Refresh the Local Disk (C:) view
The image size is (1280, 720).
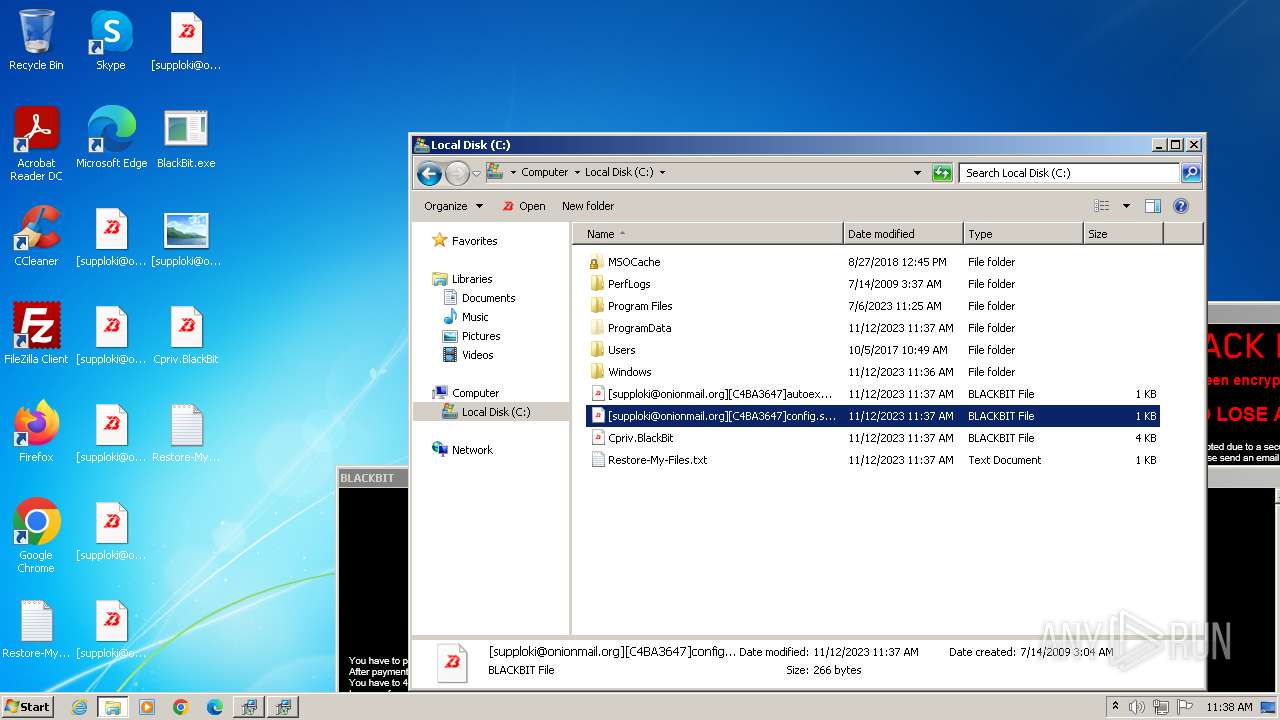coord(942,173)
